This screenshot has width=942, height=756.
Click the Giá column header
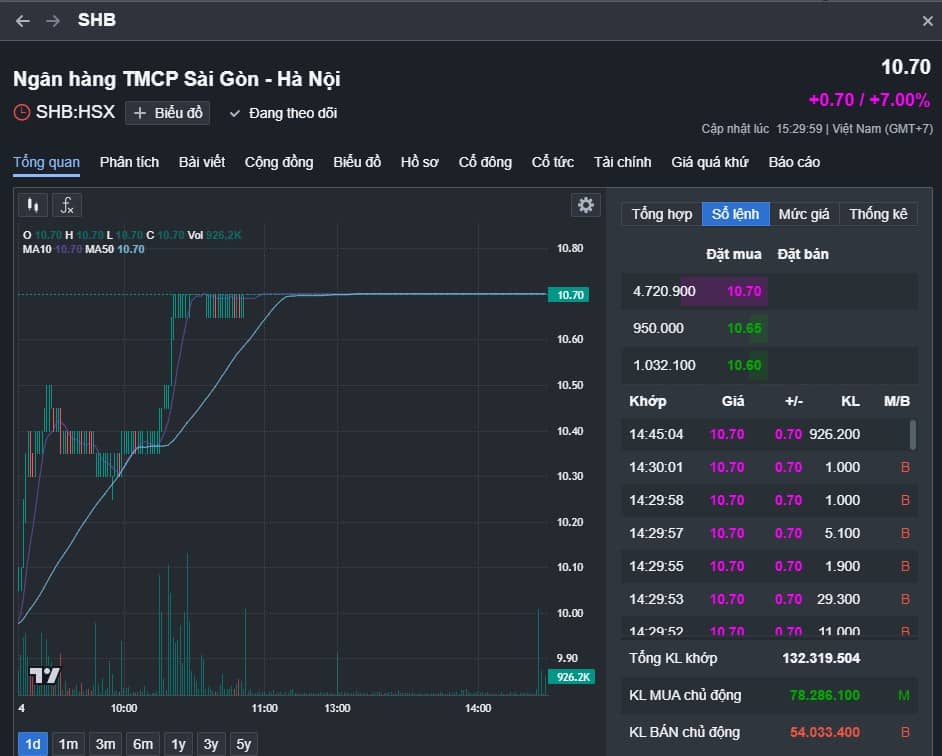732,401
